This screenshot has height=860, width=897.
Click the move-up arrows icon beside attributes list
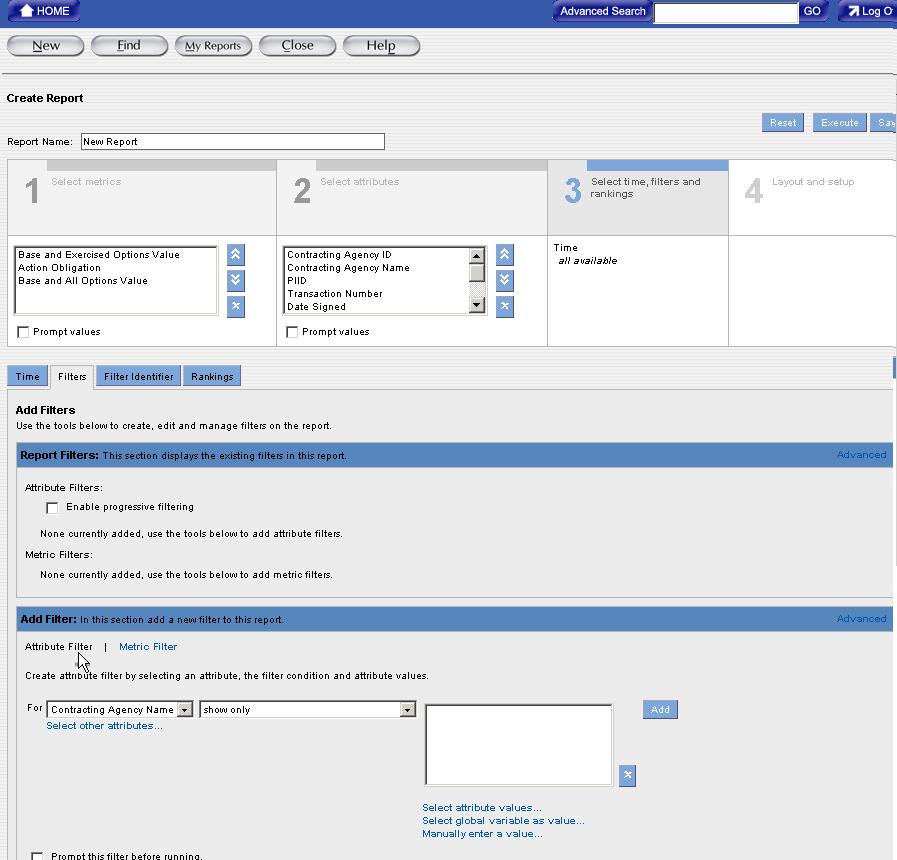(x=504, y=255)
